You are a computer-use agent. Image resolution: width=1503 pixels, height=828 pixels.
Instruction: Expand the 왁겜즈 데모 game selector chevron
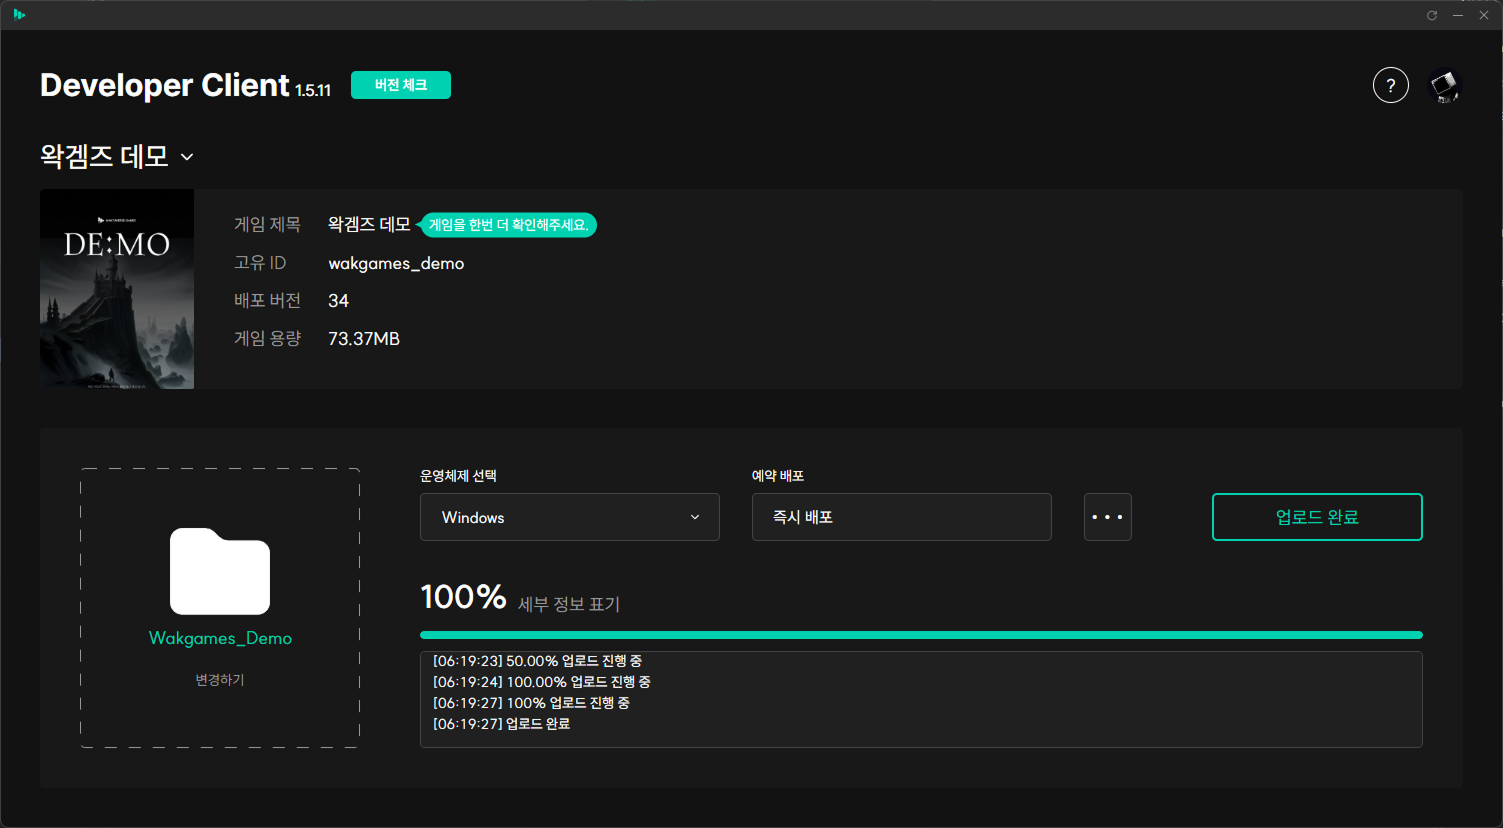click(187, 157)
